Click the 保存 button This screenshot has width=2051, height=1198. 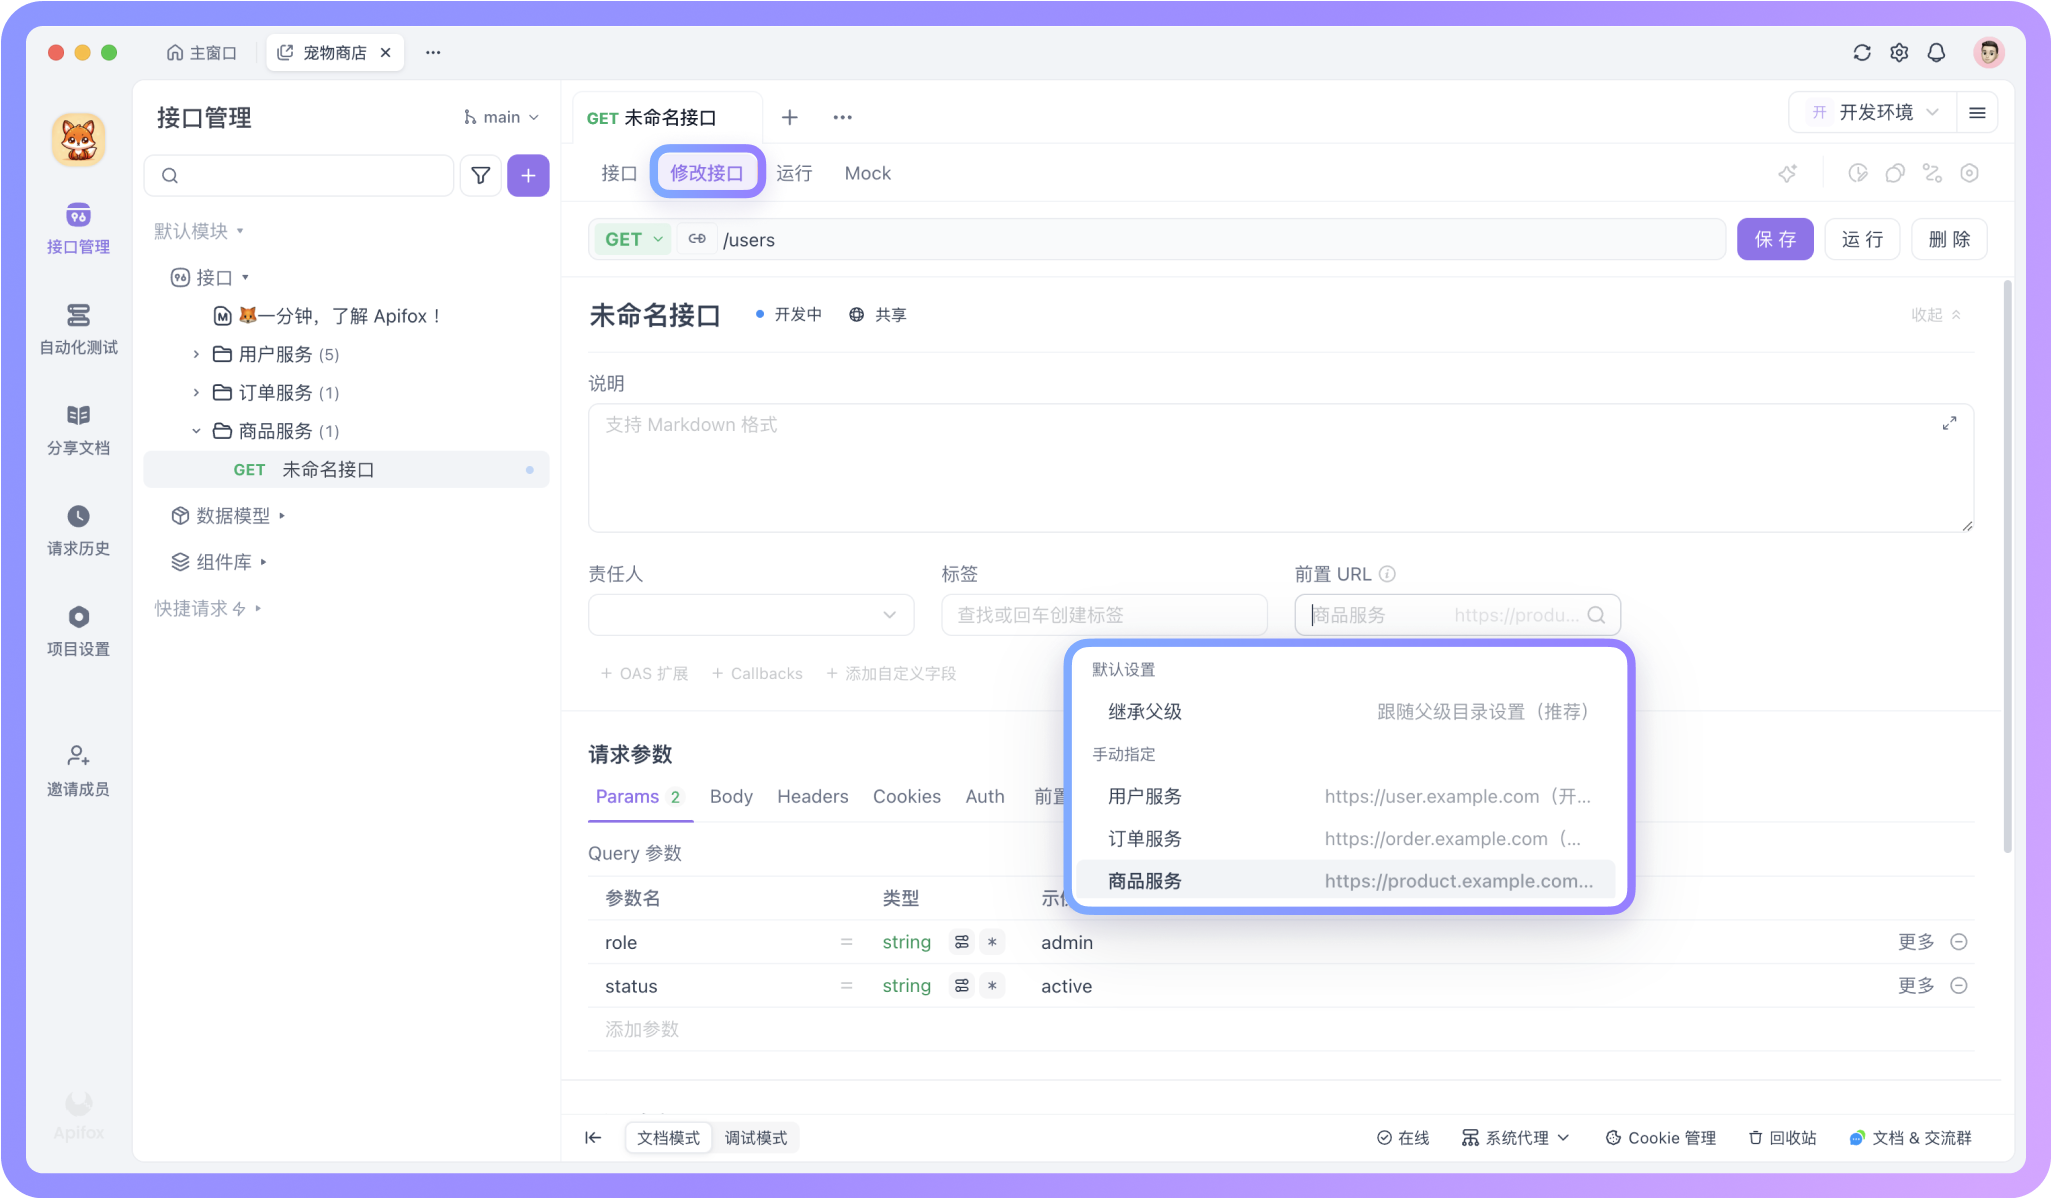pos(1775,240)
